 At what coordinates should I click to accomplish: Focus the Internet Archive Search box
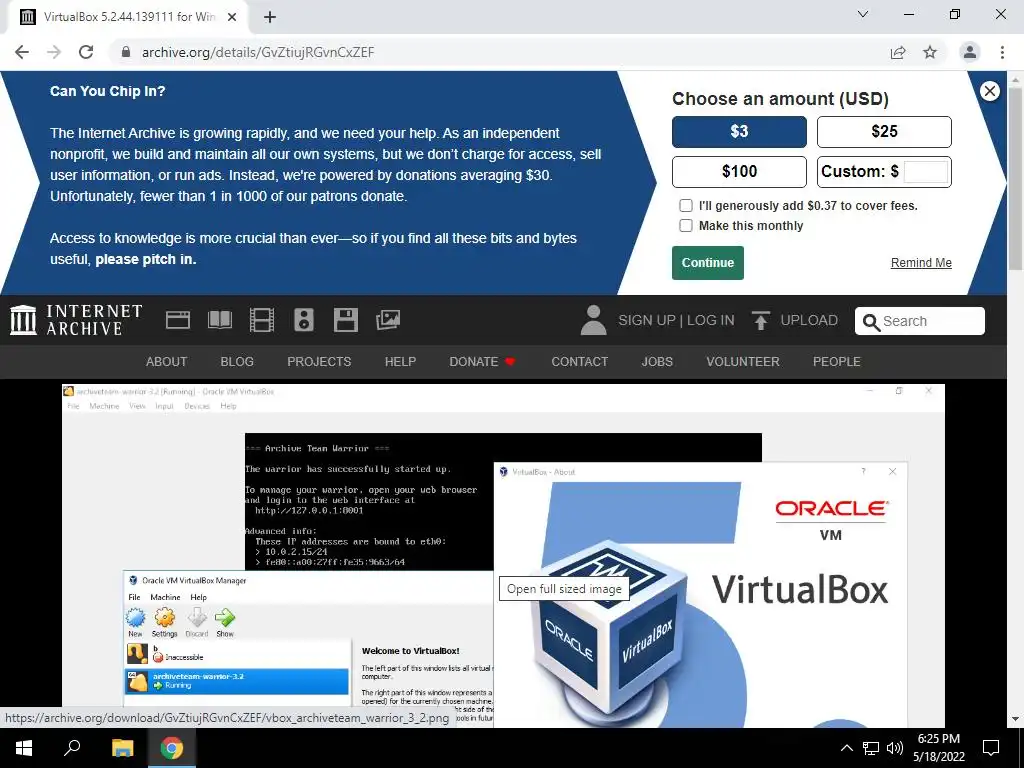(920, 321)
